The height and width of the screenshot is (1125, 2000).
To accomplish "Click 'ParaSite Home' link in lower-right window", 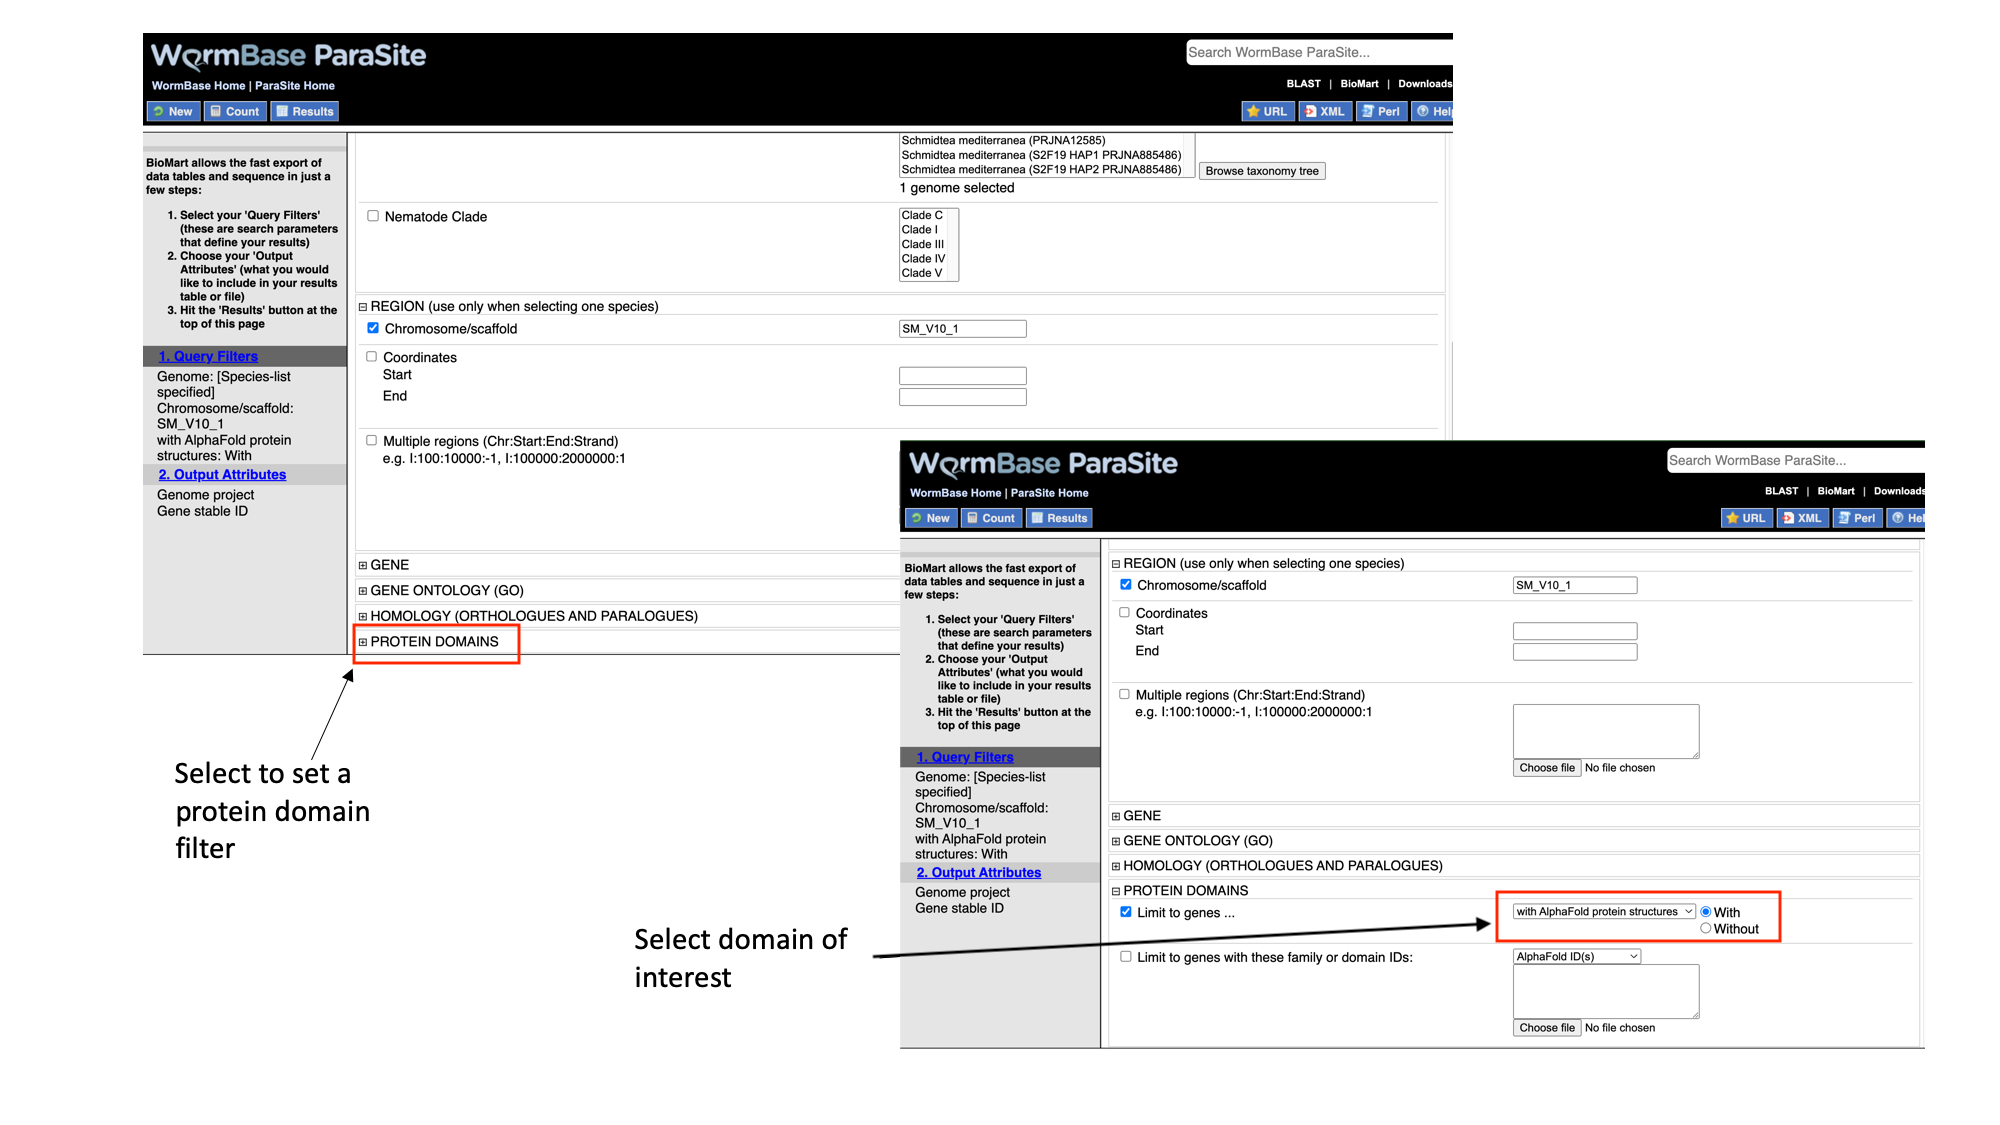I will [x=1049, y=493].
